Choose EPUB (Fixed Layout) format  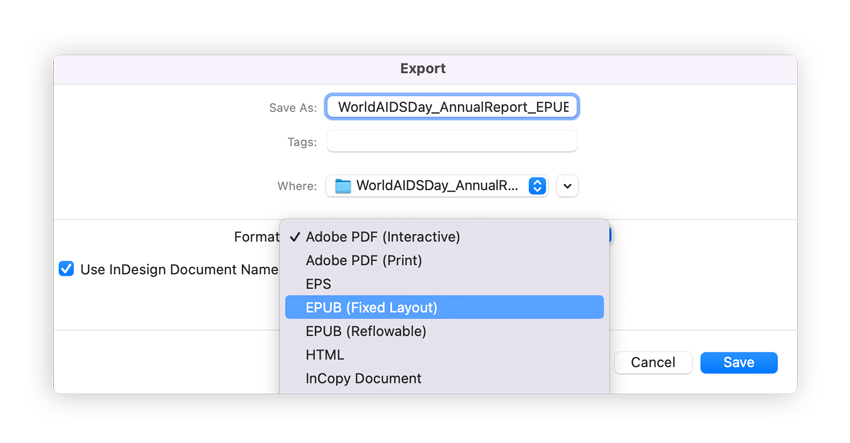(x=444, y=307)
